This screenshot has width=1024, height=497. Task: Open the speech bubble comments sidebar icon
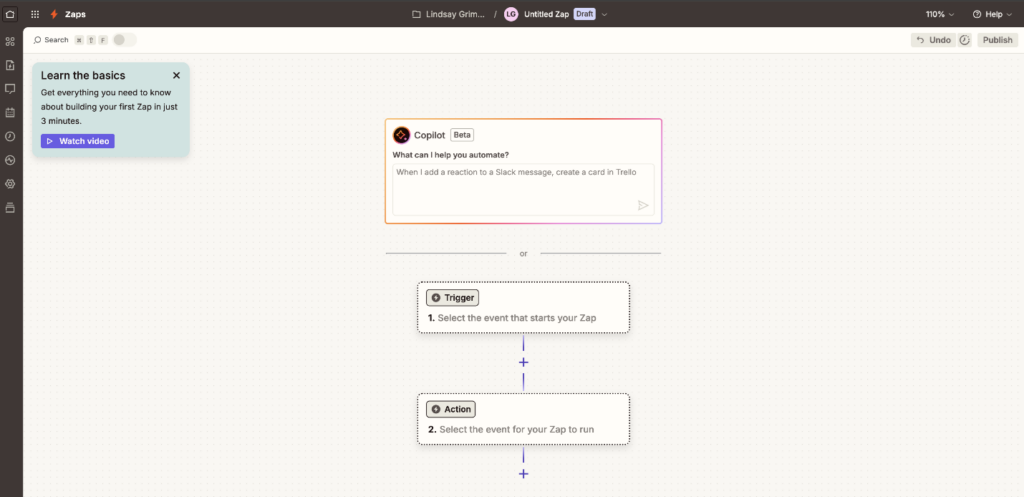click(x=10, y=89)
